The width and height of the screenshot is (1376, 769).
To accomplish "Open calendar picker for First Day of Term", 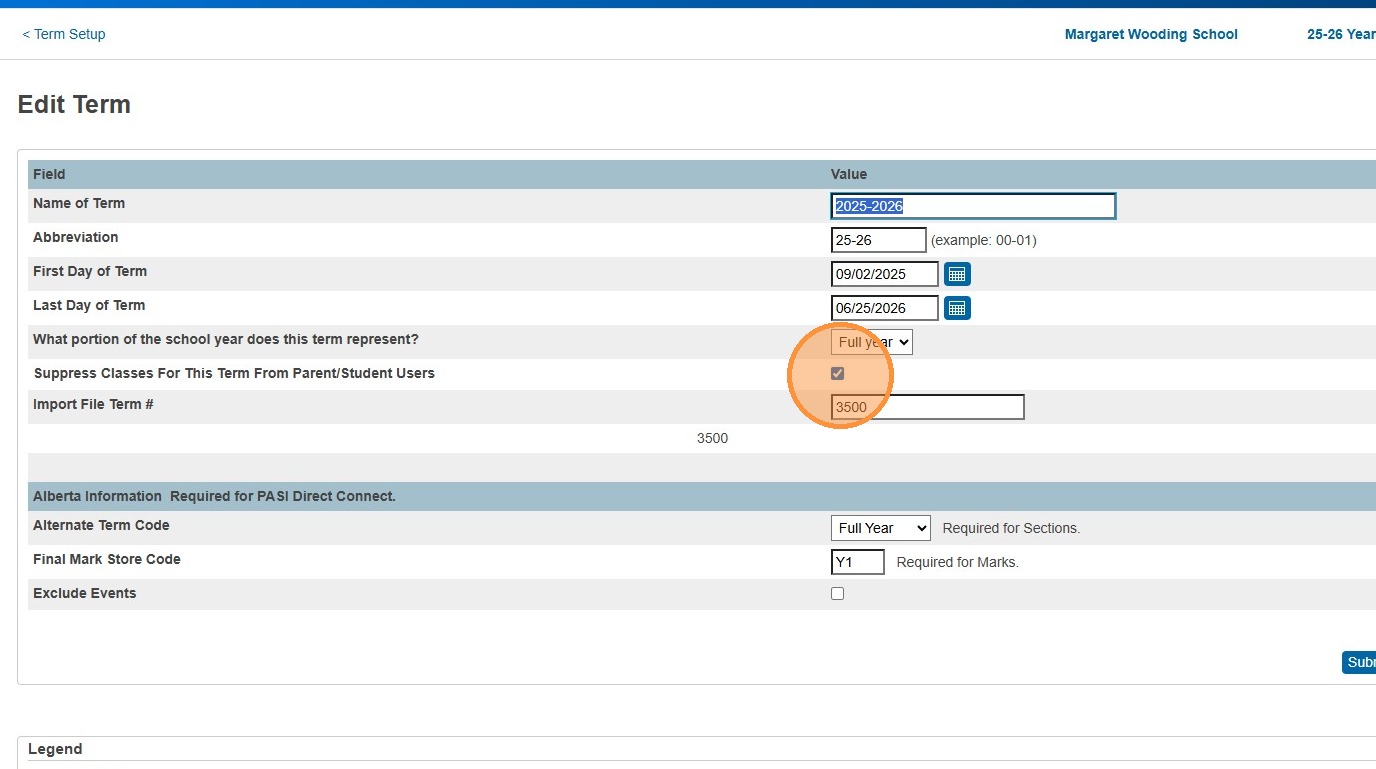I will coord(957,274).
